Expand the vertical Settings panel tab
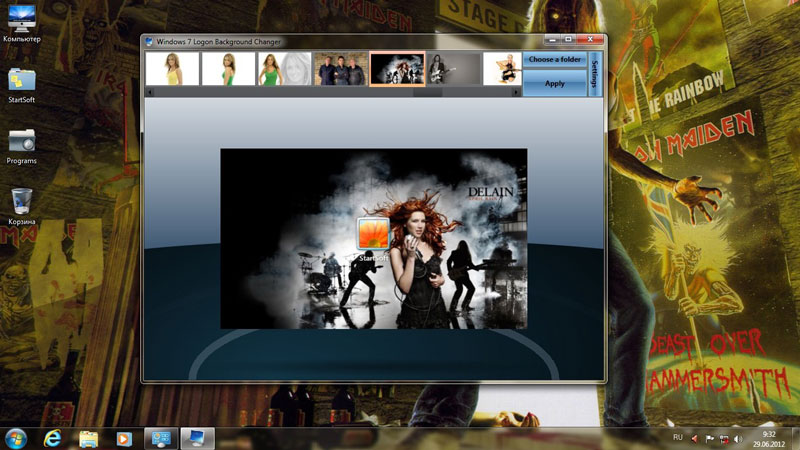 [595, 74]
